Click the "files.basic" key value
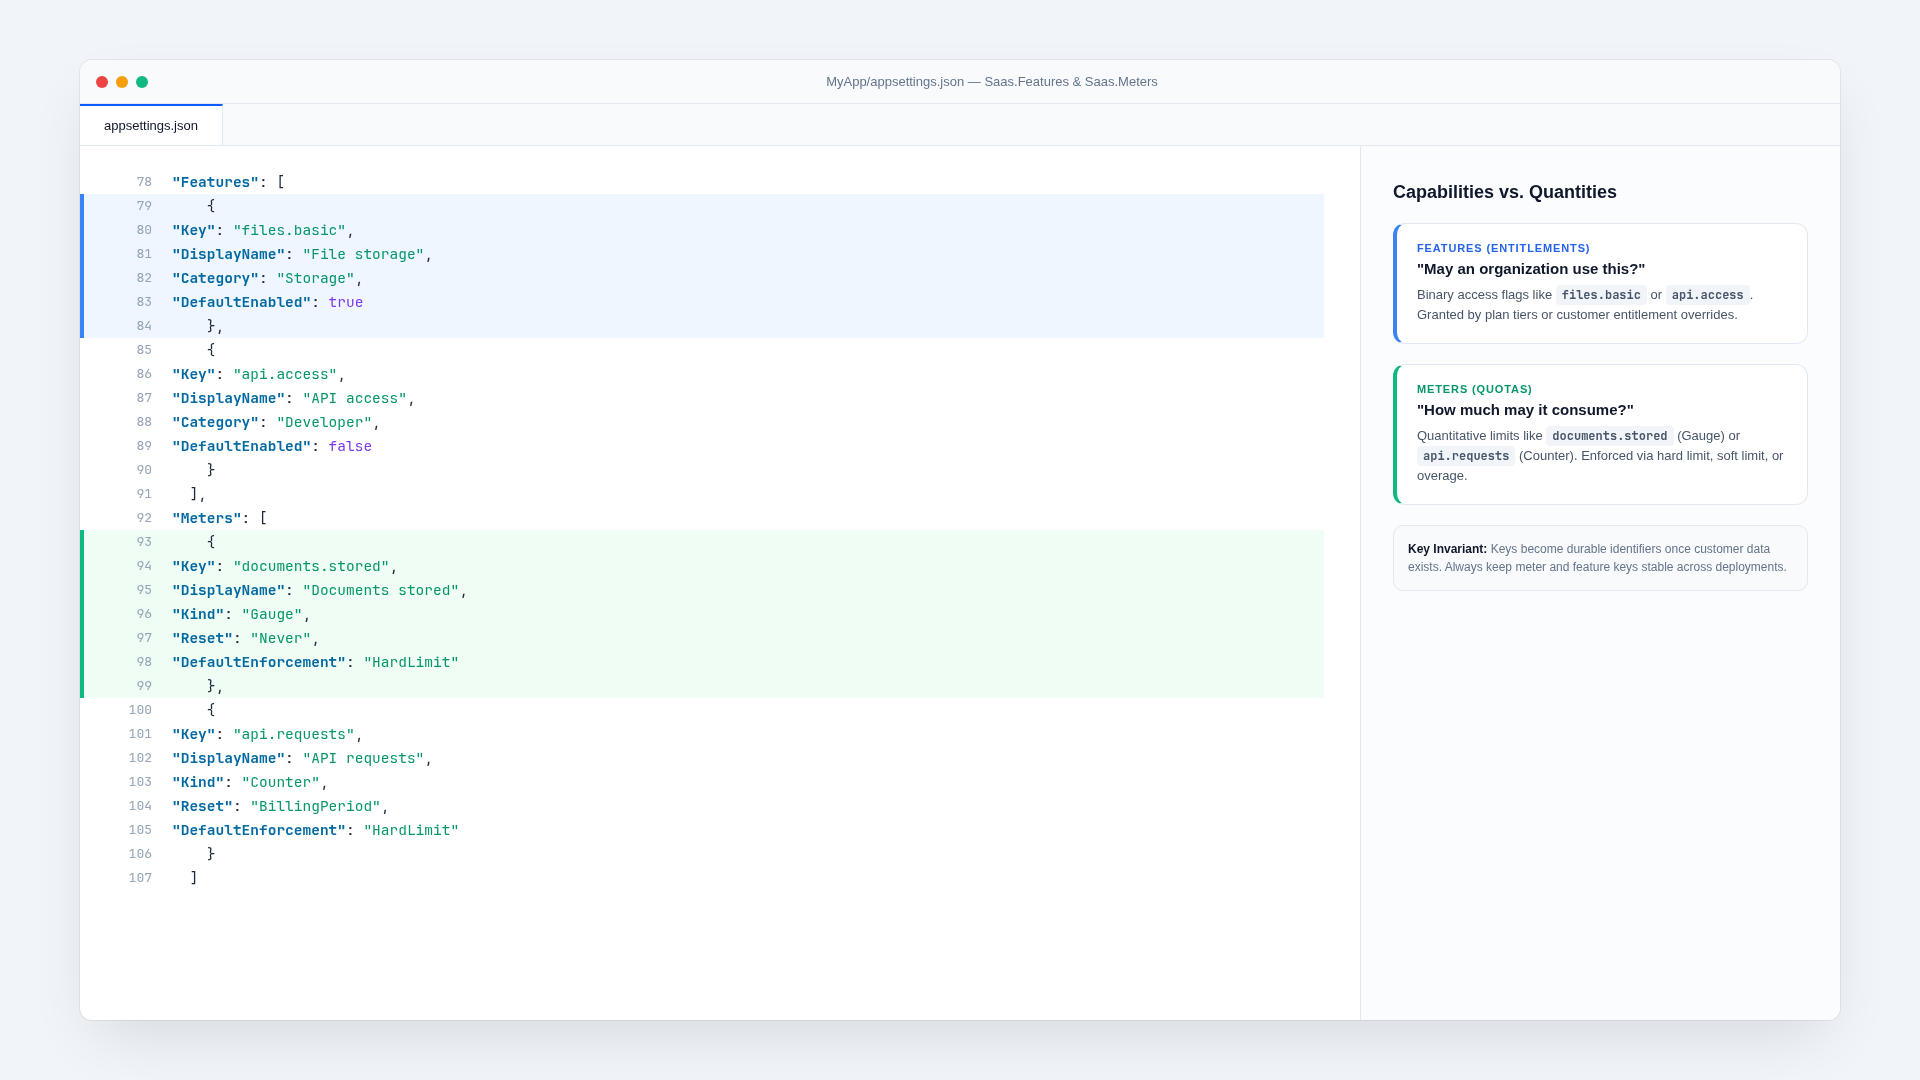This screenshot has height=1080, width=1920. coord(289,230)
